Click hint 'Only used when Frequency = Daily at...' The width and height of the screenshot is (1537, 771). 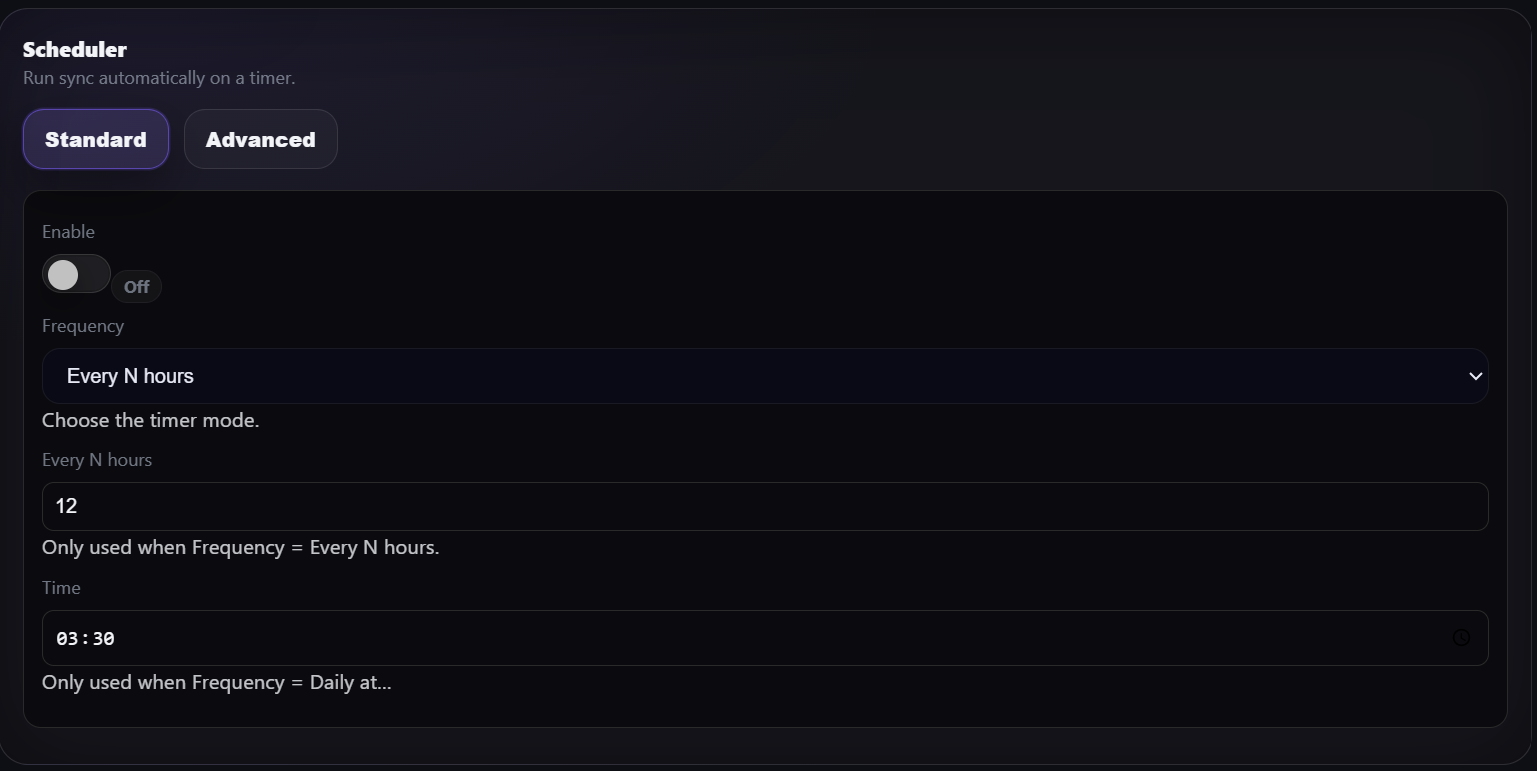[x=216, y=683]
